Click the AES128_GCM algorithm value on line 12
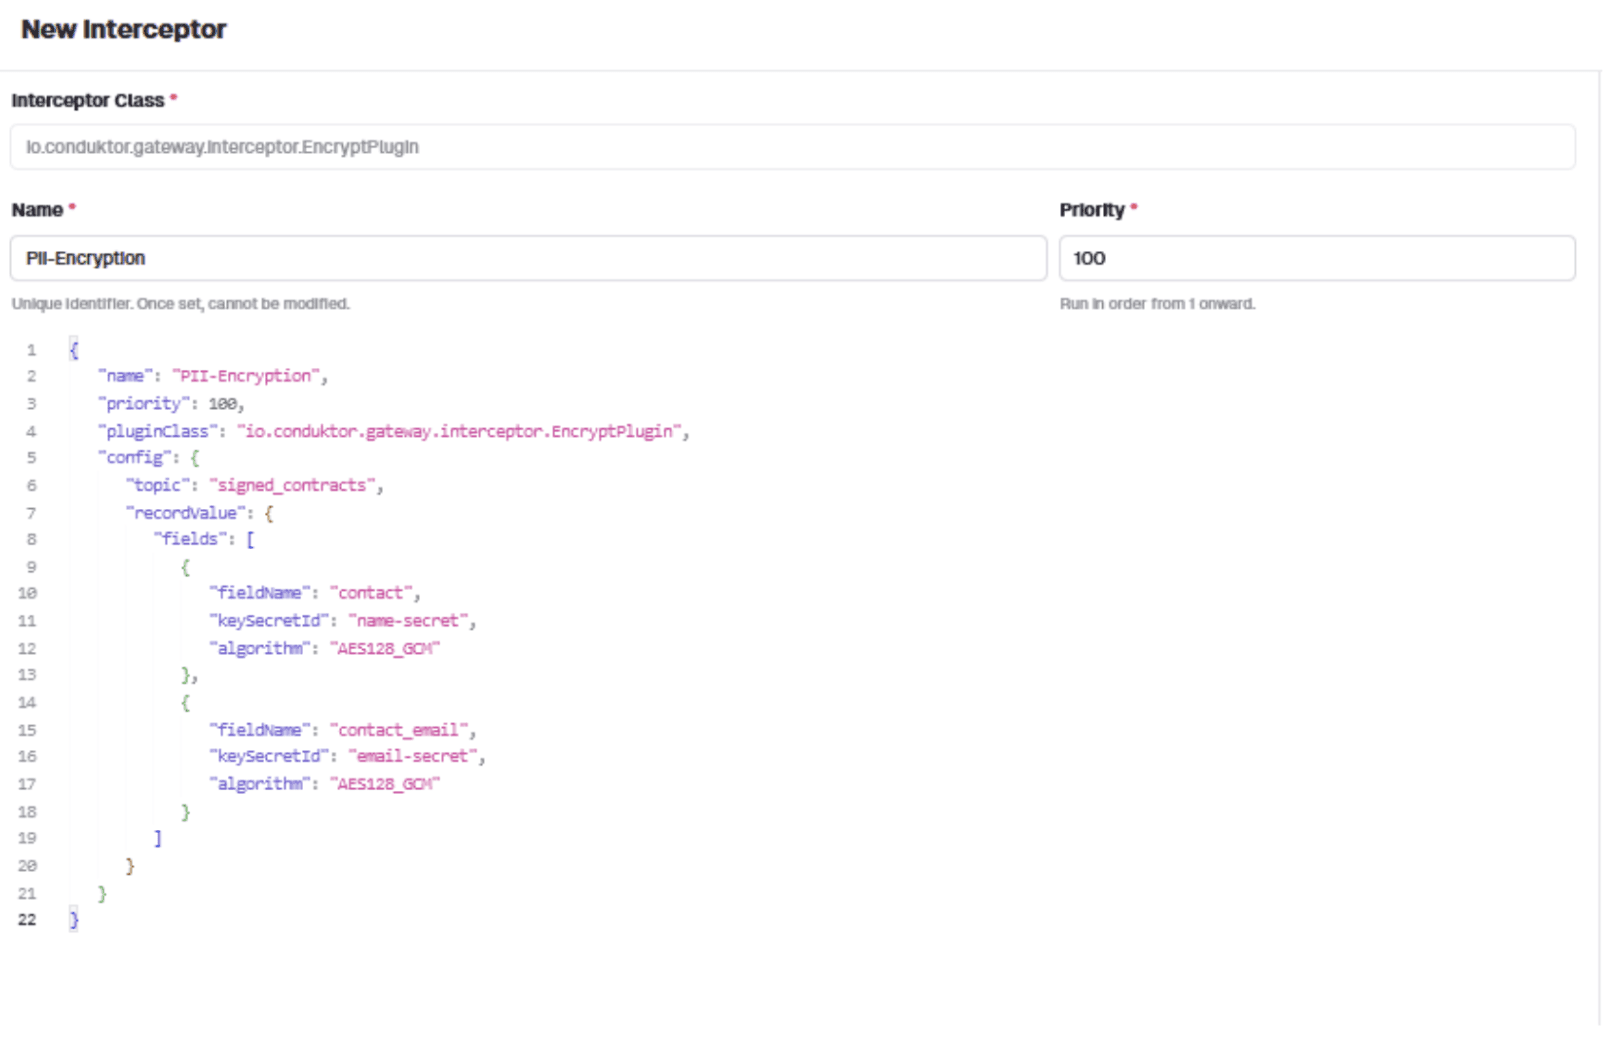Viewport: 1622px width, 1038px height. coord(385,648)
